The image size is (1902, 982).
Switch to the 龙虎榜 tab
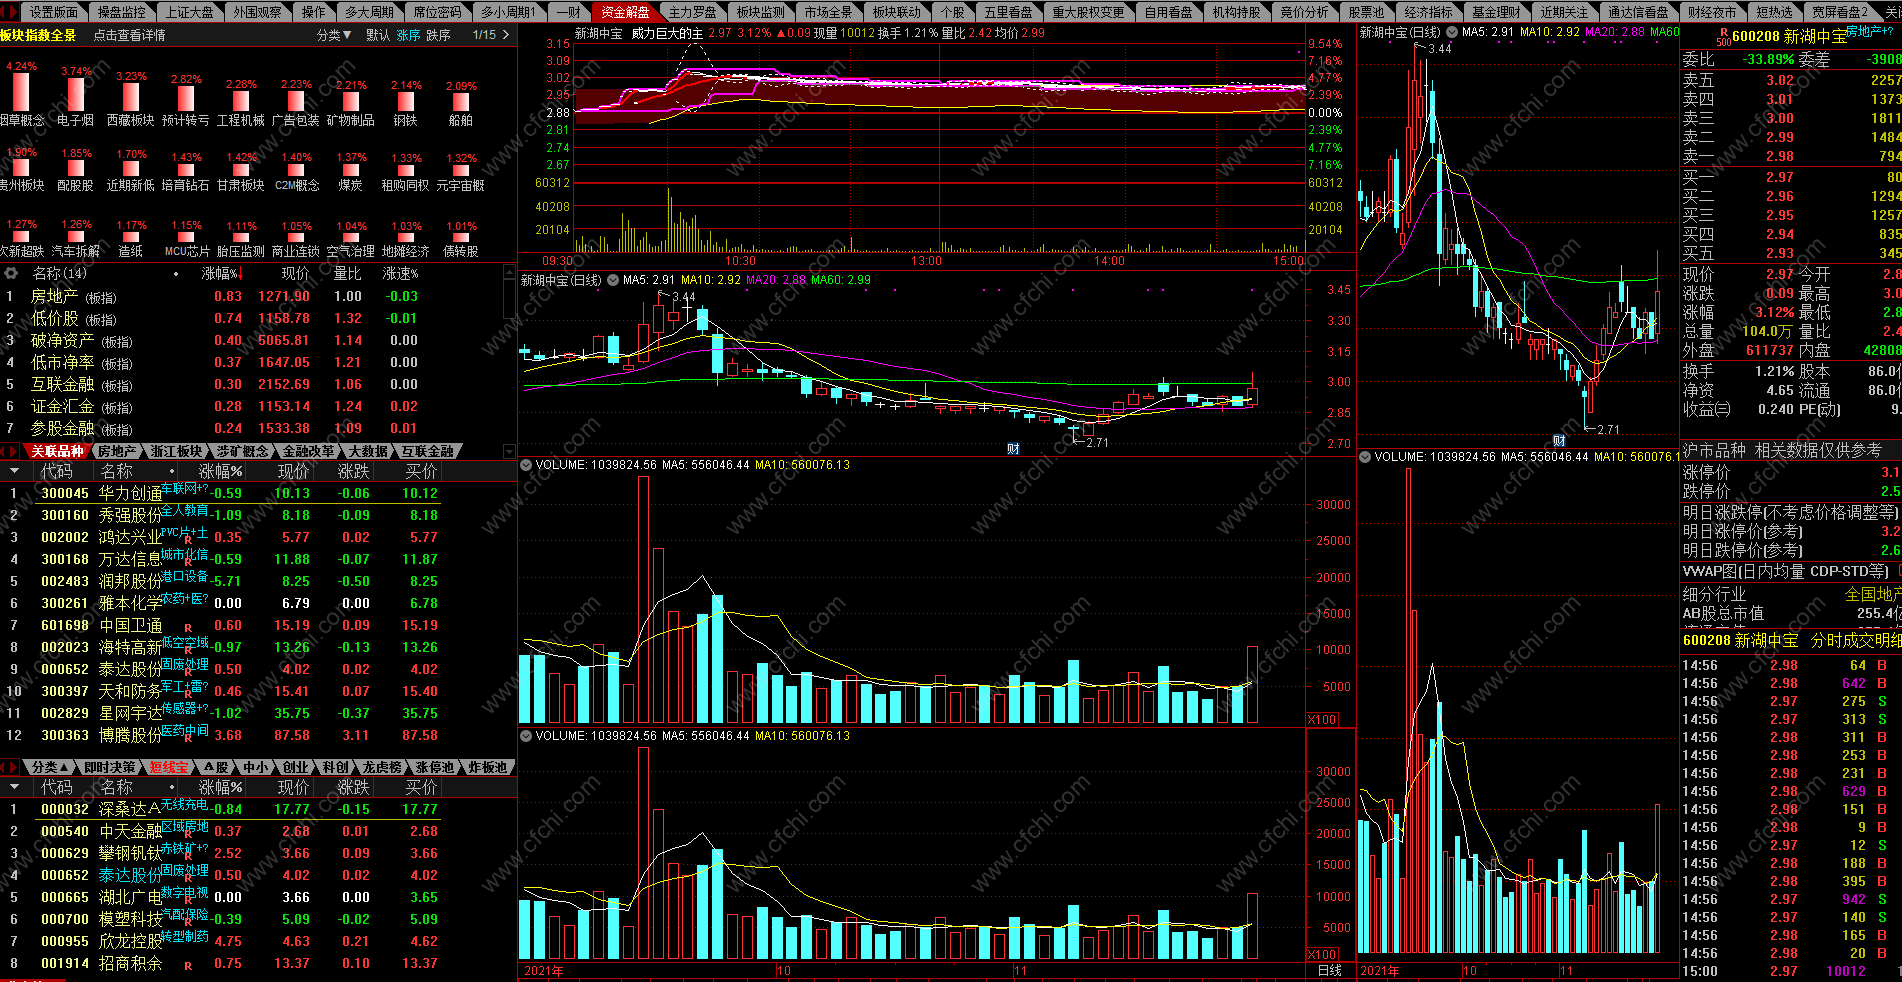(x=382, y=767)
